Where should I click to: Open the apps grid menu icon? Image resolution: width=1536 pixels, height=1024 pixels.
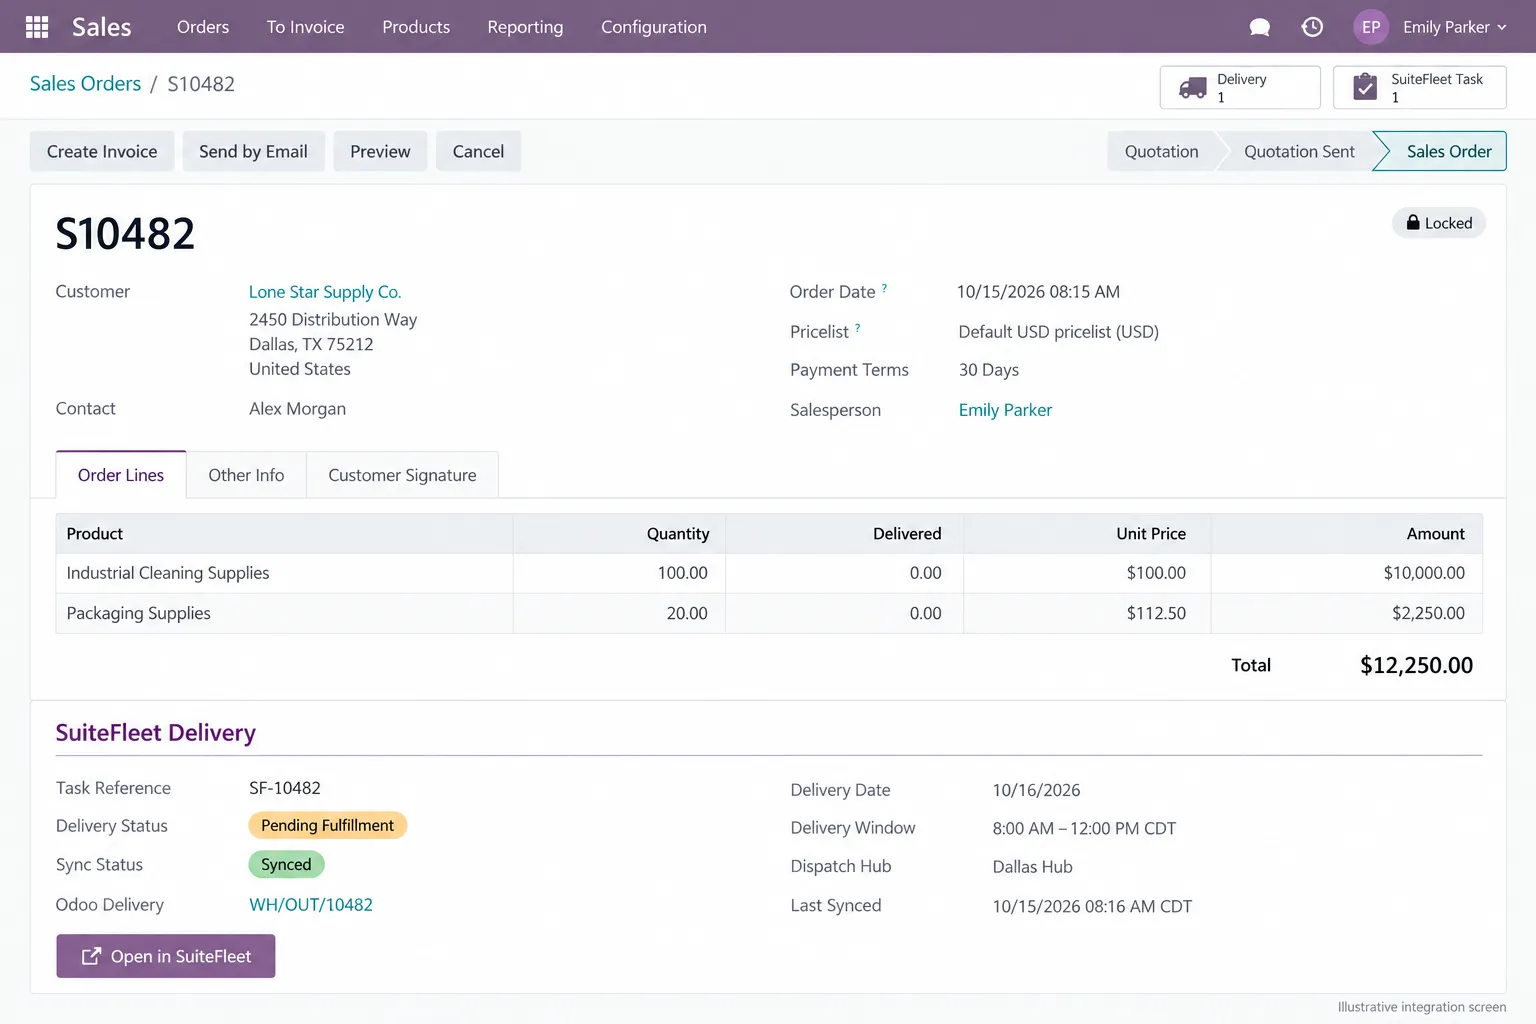click(x=37, y=27)
